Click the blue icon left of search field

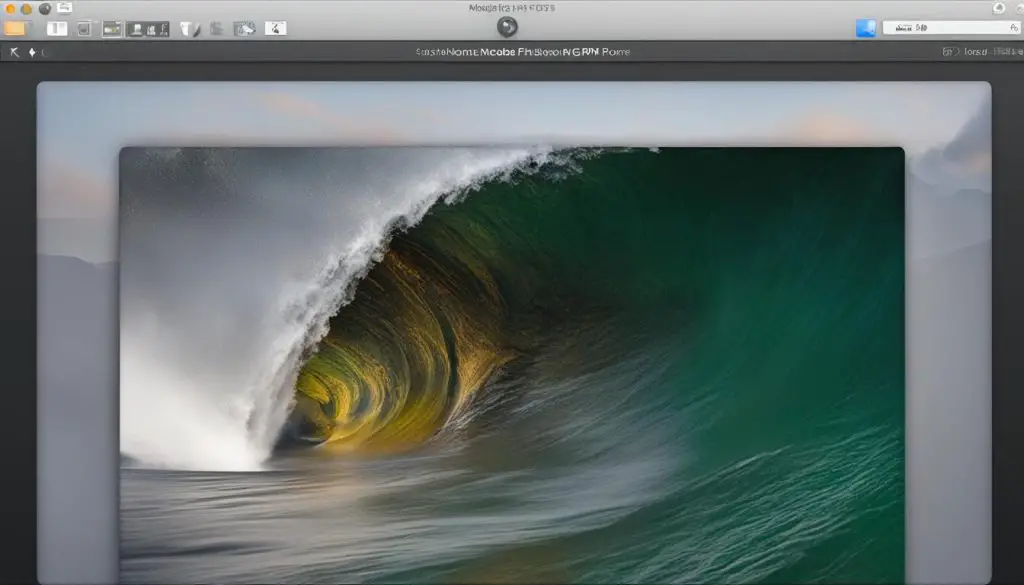pos(866,28)
